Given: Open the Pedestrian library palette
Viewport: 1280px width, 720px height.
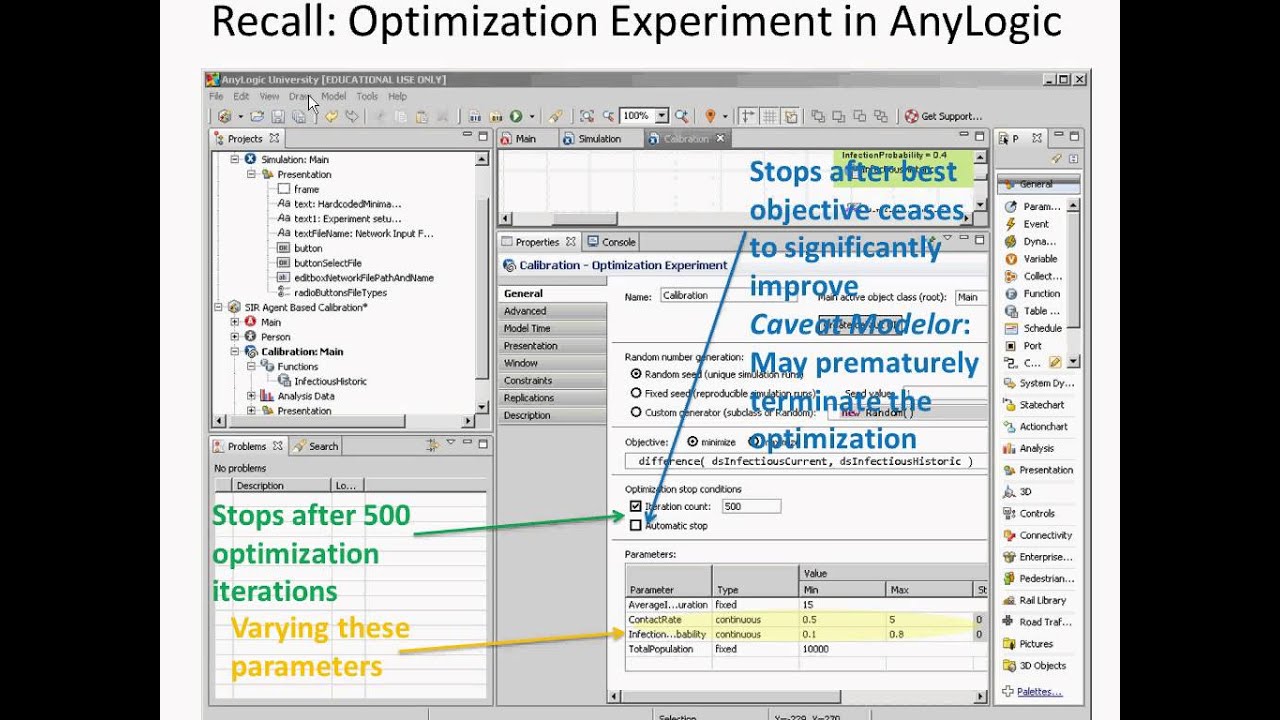Looking at the screenshot, I should coord(1037,579).
